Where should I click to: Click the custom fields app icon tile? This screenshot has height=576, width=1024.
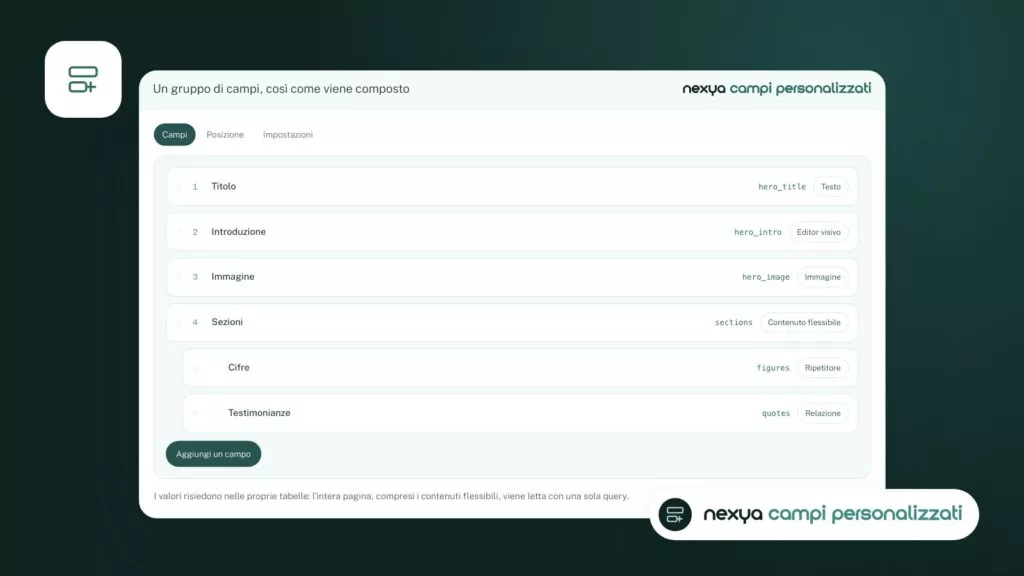click(83, 80)
